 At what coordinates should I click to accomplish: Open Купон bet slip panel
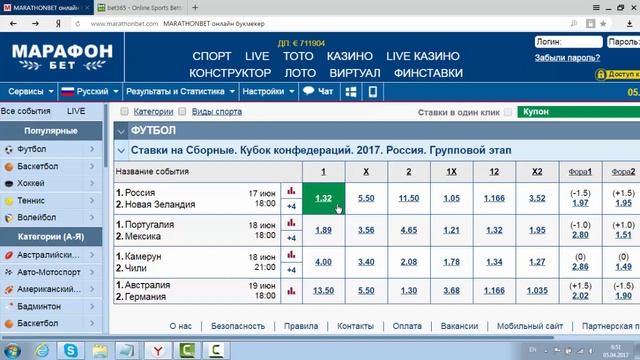coord(579,112)
